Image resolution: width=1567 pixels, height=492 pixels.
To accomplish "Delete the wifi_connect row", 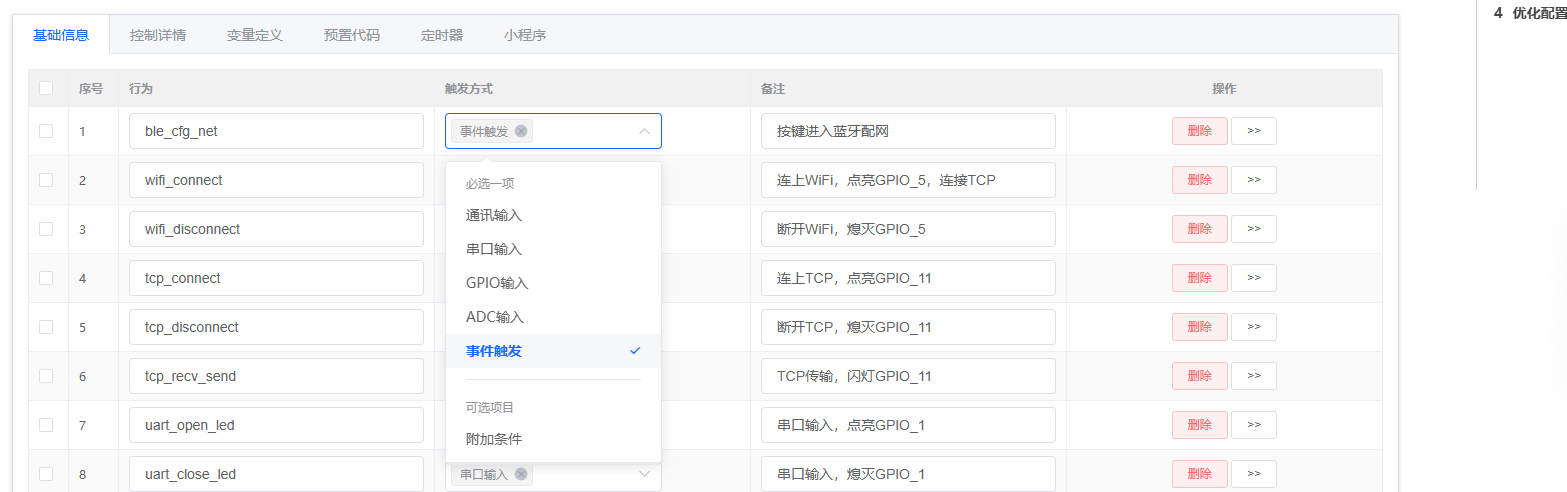I will 1200,180.
